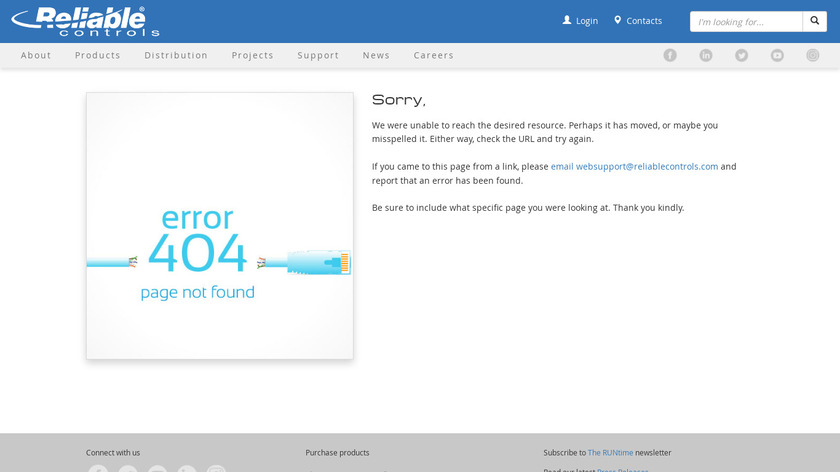Open the Careers menu
Screen dimensions: 840x472
(433, 55)
